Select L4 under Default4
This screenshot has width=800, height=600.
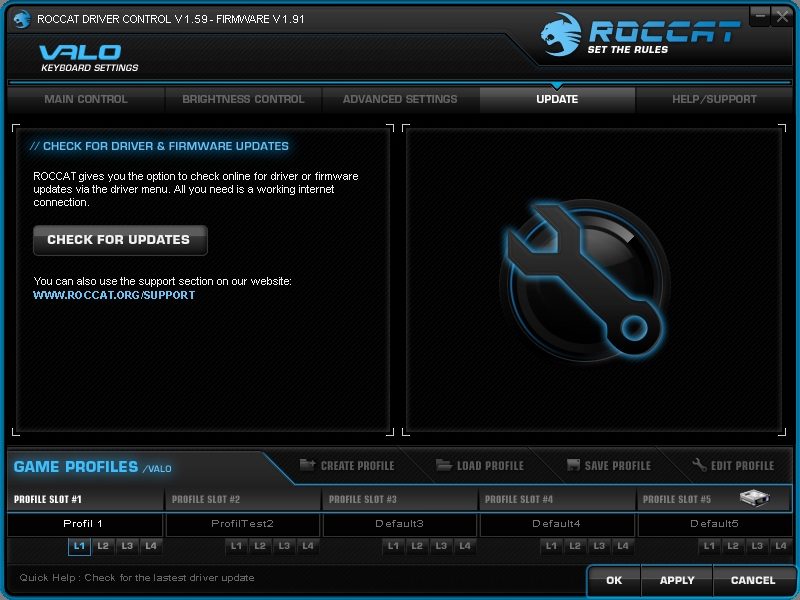623,546
